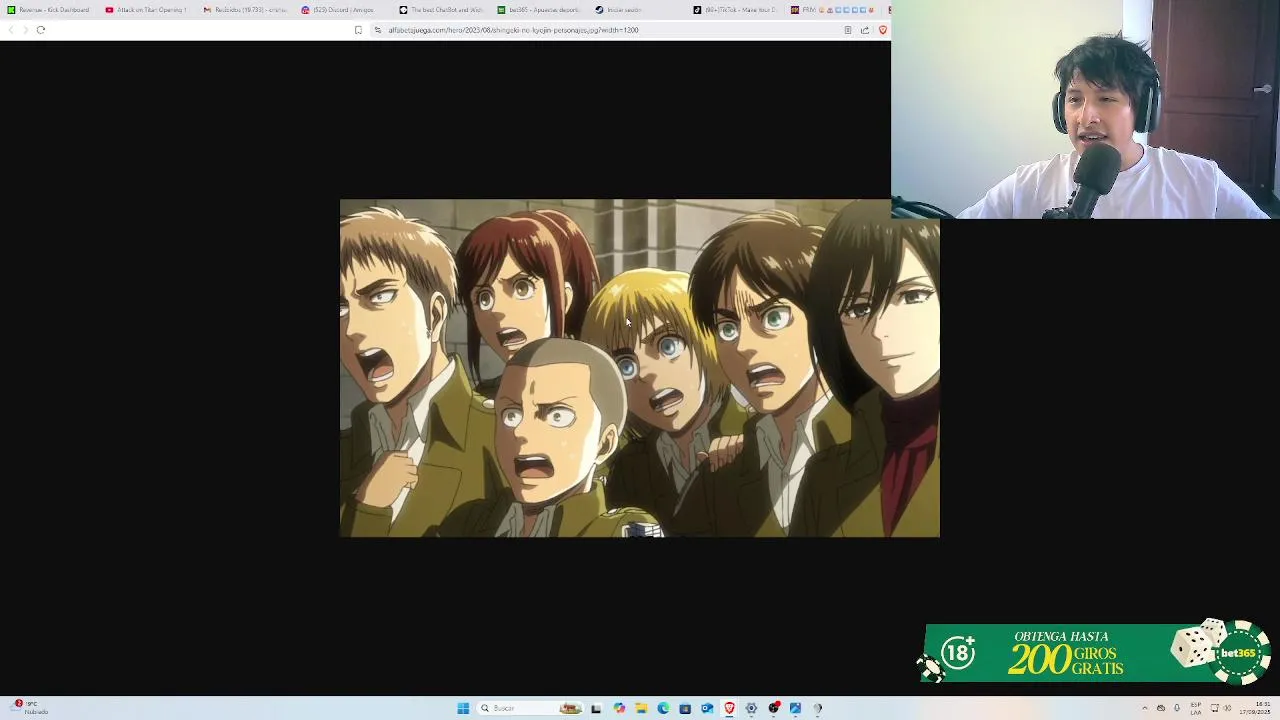Open the weather widget on the taskbar
Viewport: 1280px width, 720px height.
pyautogui.click(x=28, y=708)
